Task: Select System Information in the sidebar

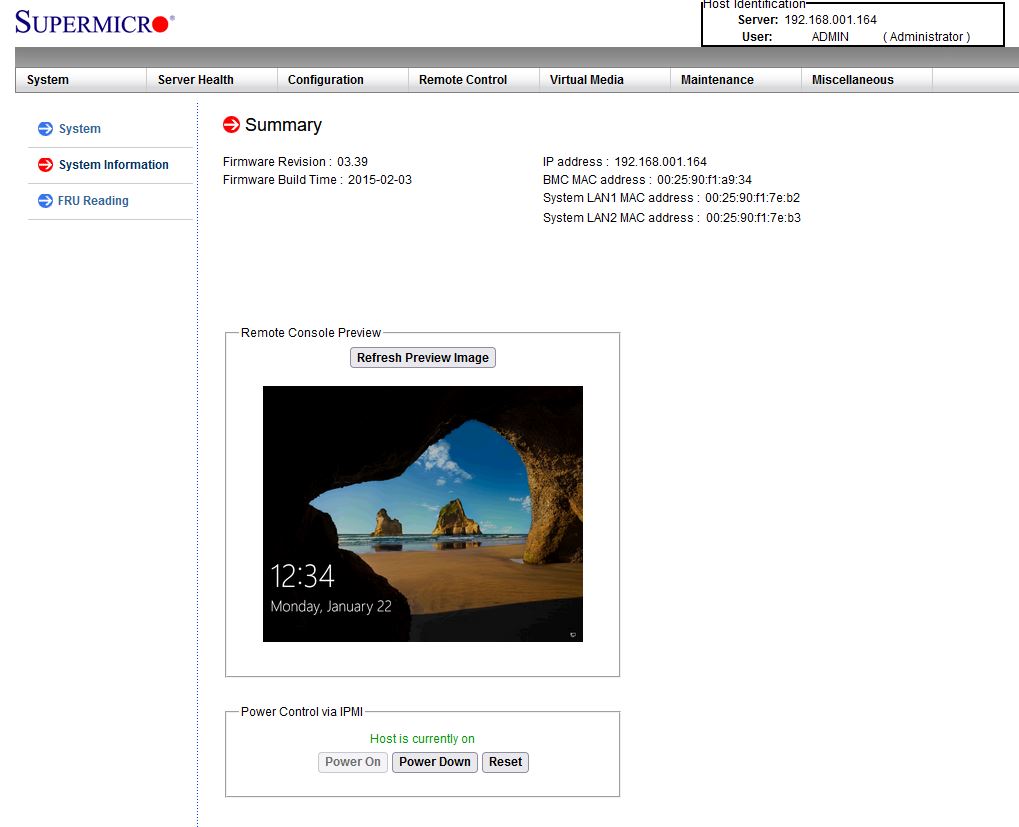Action: tap(114, 165)
